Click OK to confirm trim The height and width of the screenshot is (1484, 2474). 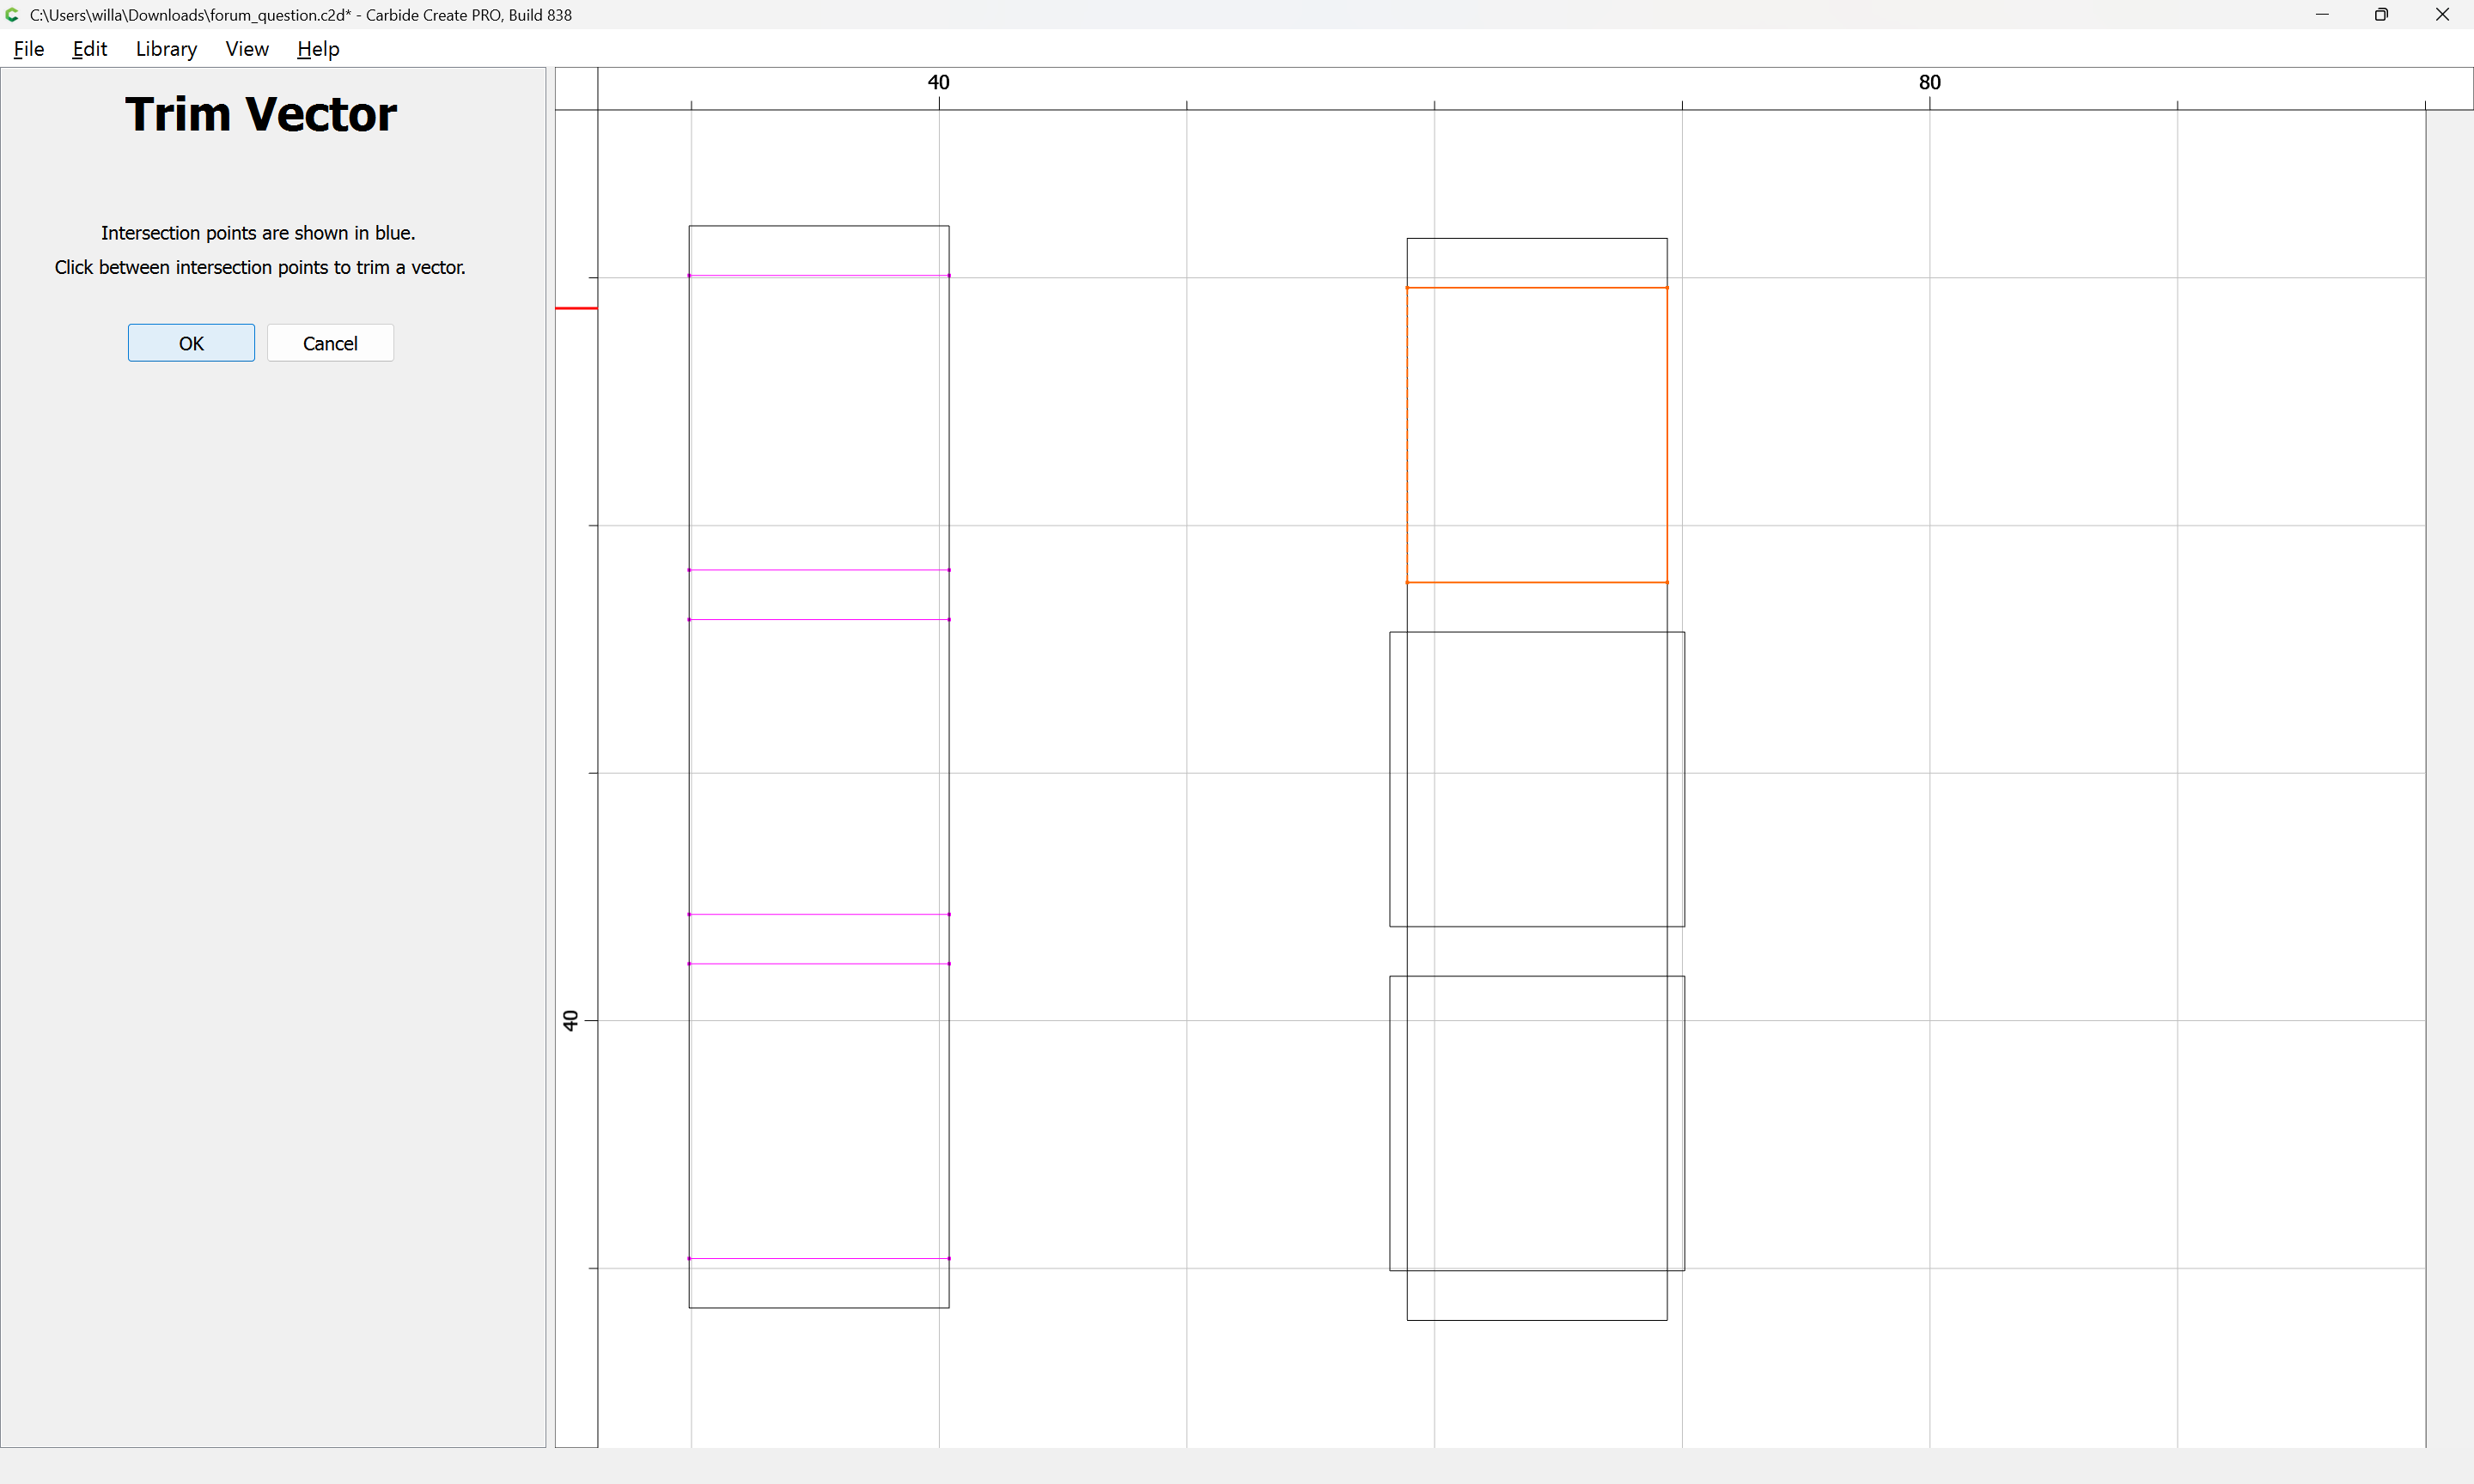191,343
